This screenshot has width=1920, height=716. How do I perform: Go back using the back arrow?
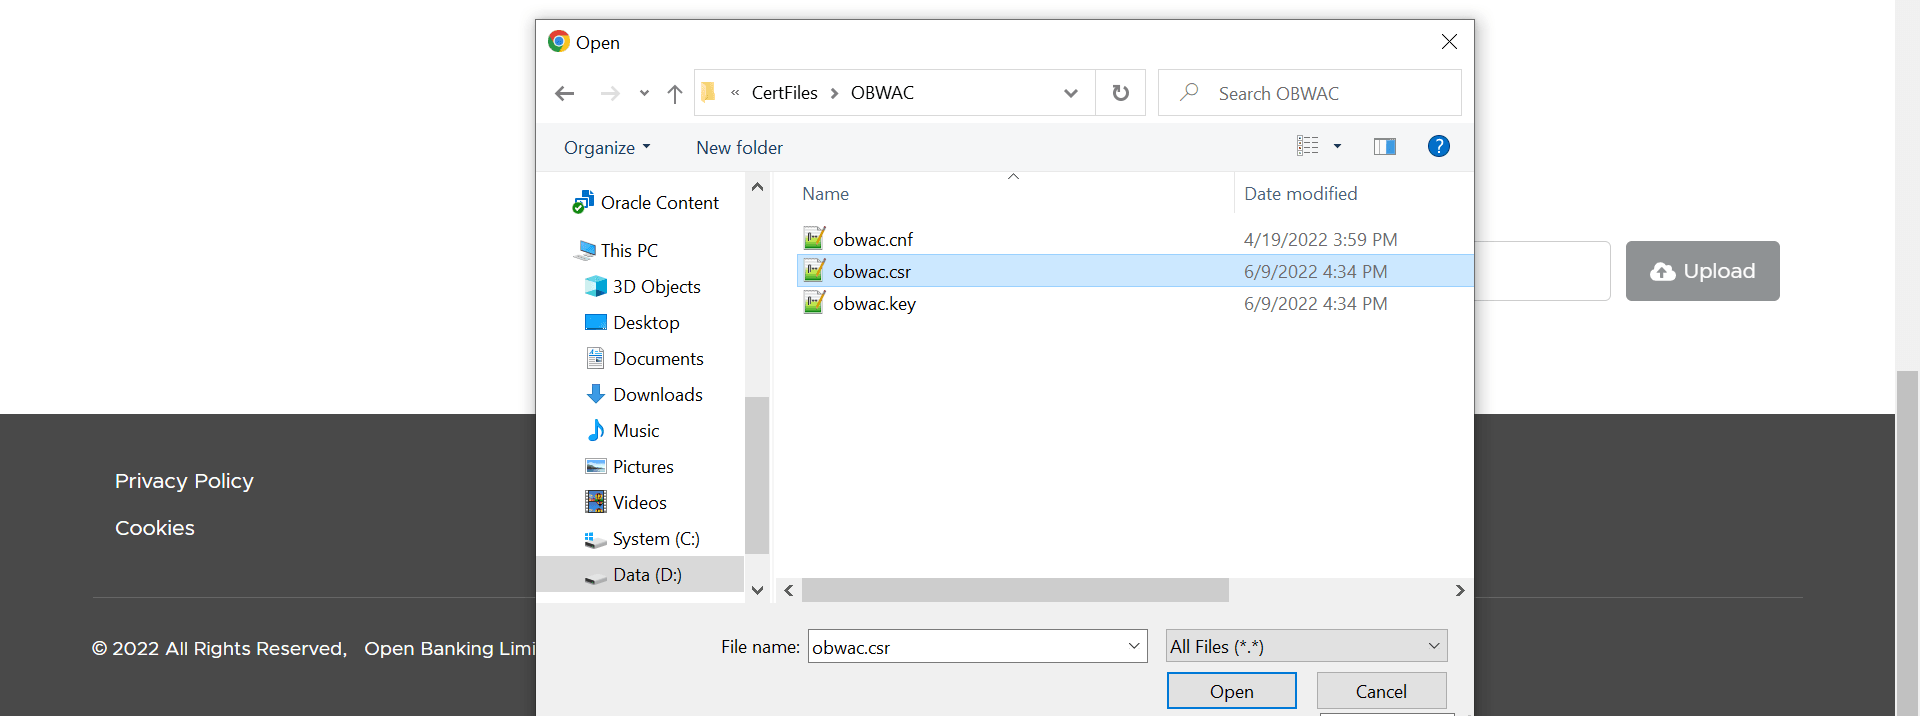[x=564, y=93]
